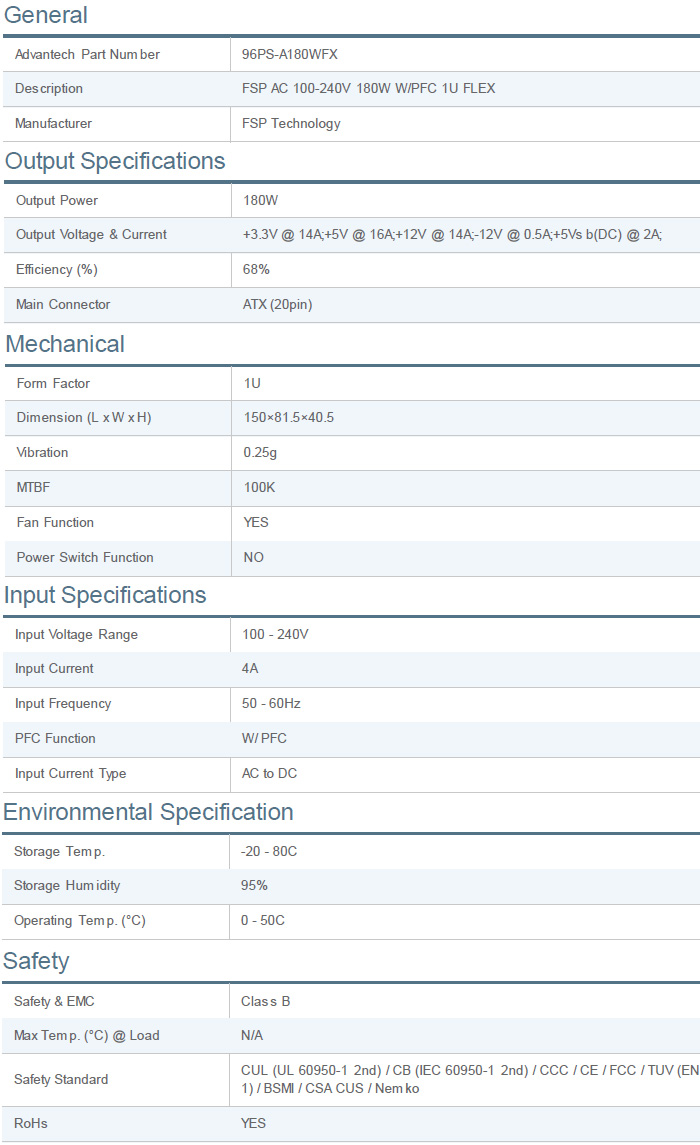The height and width of the screenshot is (1145, 700).
Task: Select the 150×81.5×40.5 dimension value
Action: pyautogui.click(x=289, y=418)
